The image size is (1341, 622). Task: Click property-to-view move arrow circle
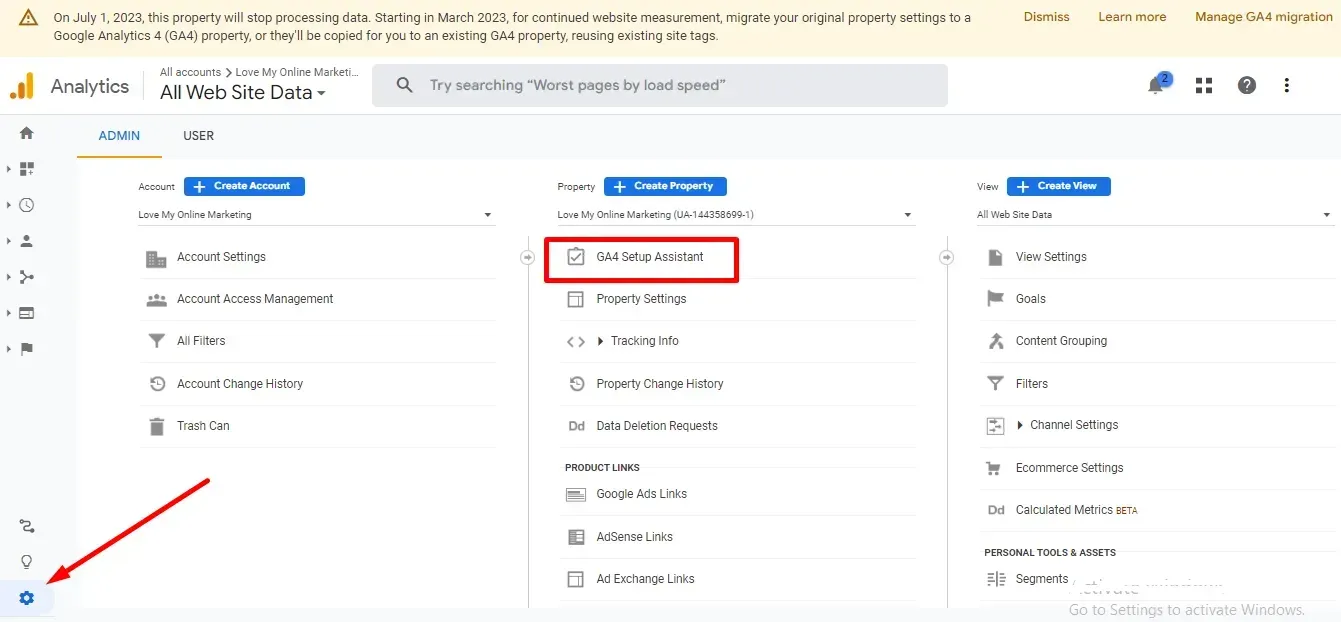point(947,258)
